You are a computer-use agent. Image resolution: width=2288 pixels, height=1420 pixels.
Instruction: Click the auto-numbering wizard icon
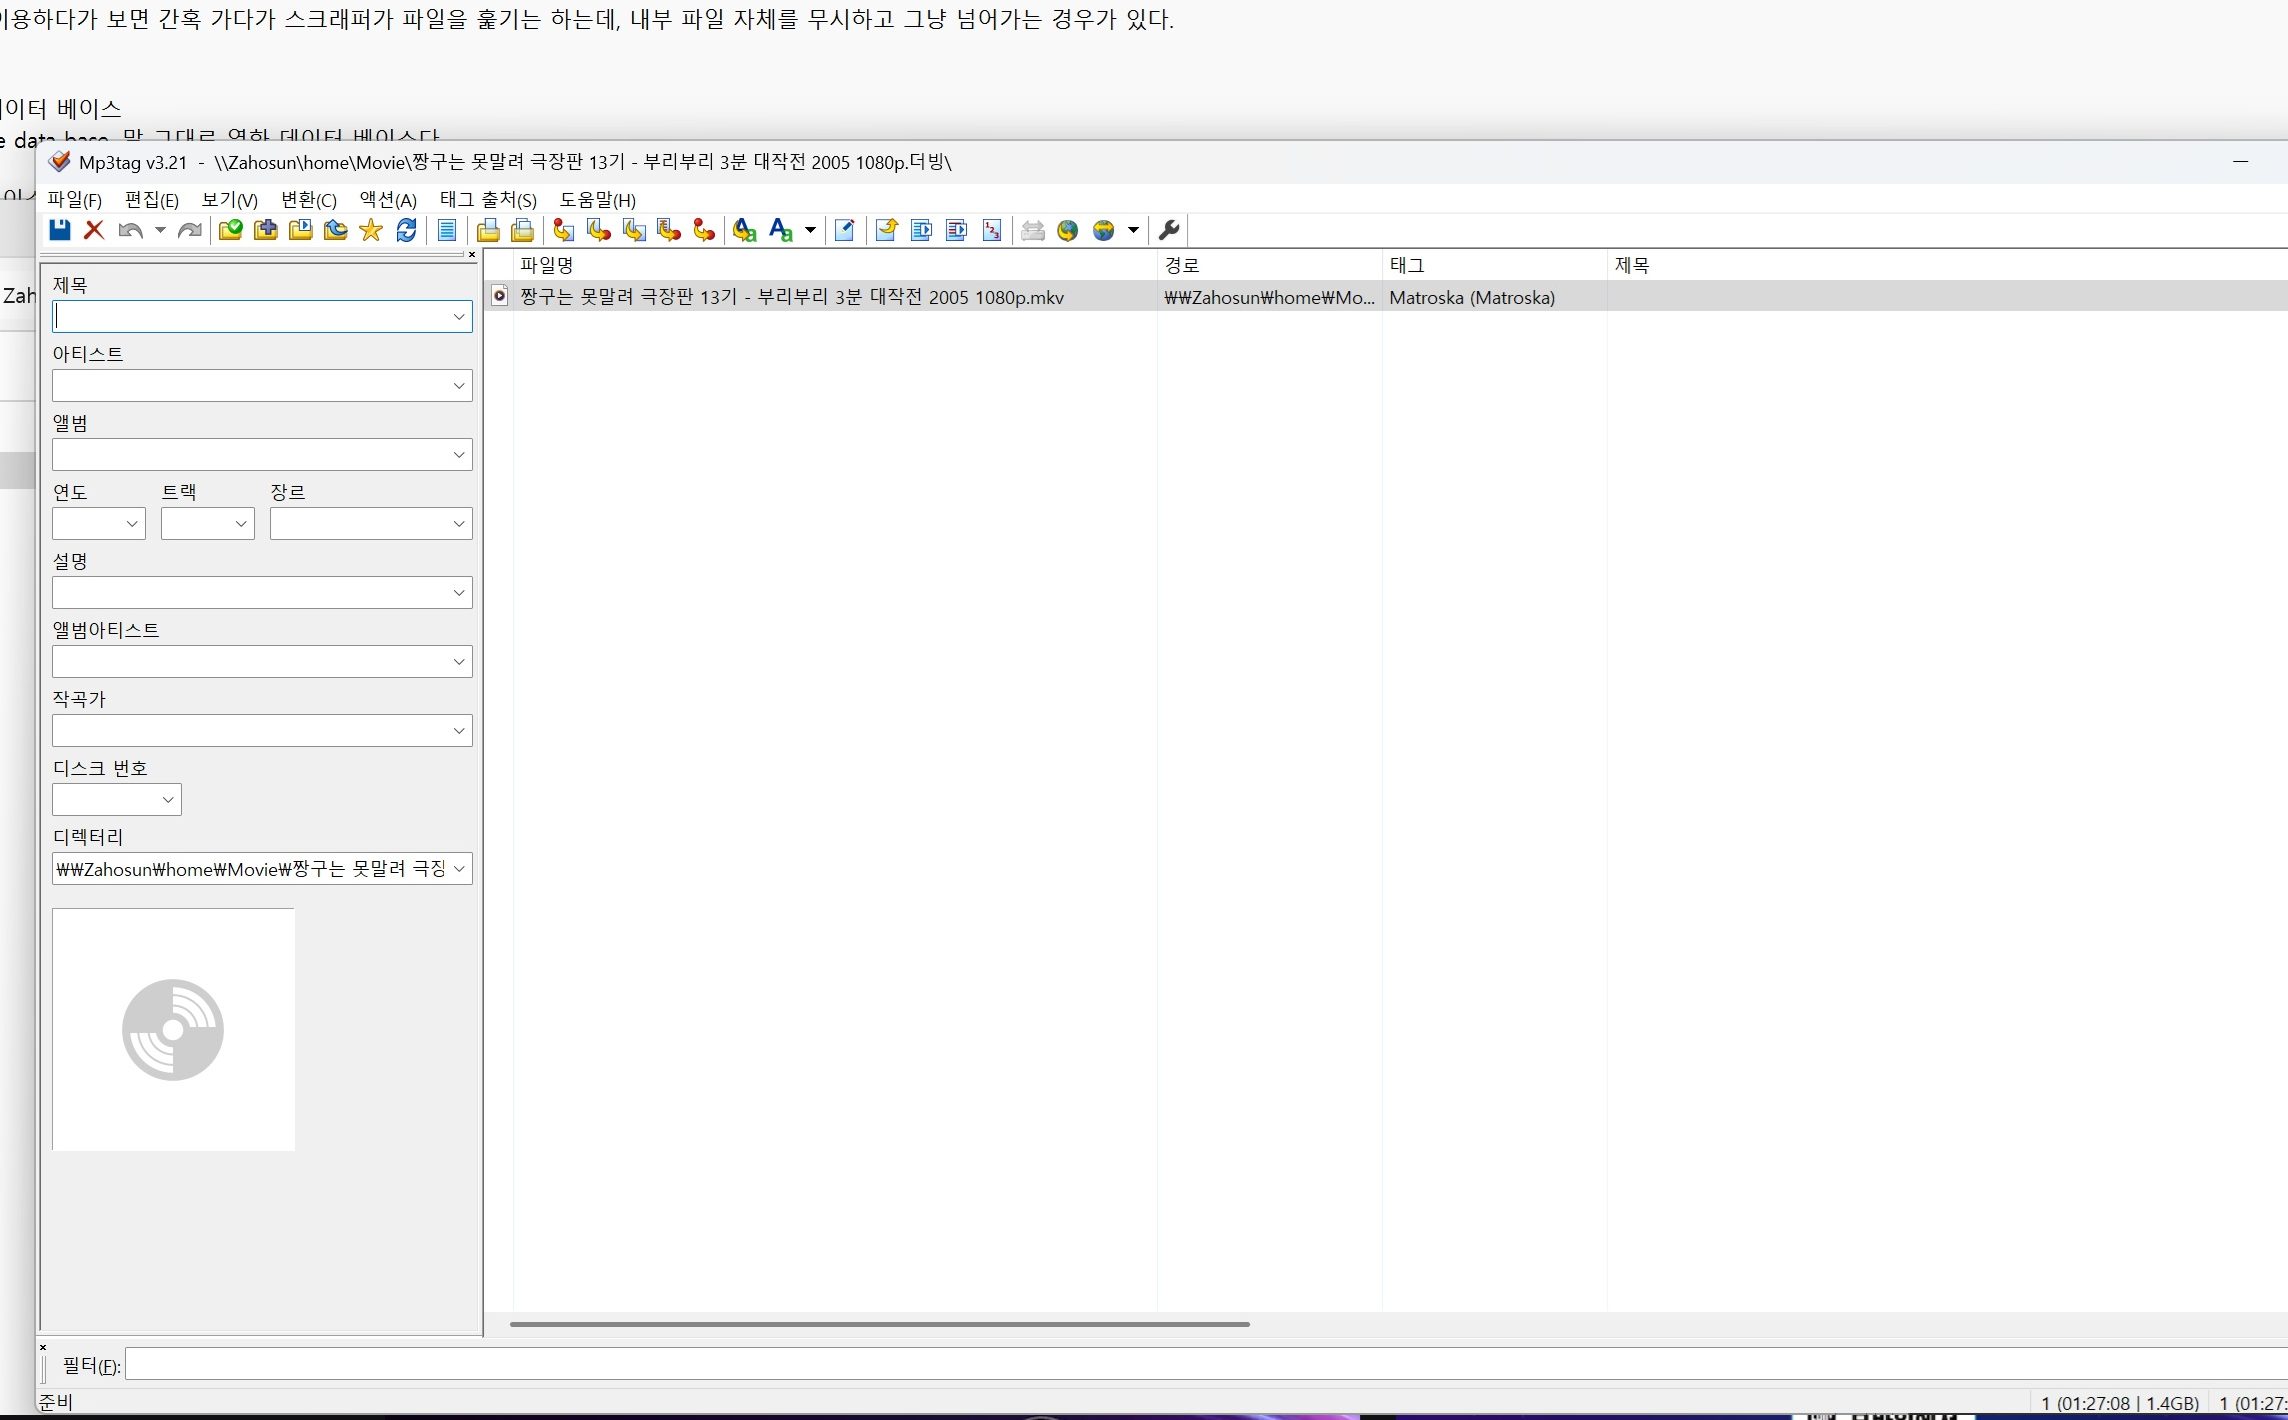pos(991,230)
